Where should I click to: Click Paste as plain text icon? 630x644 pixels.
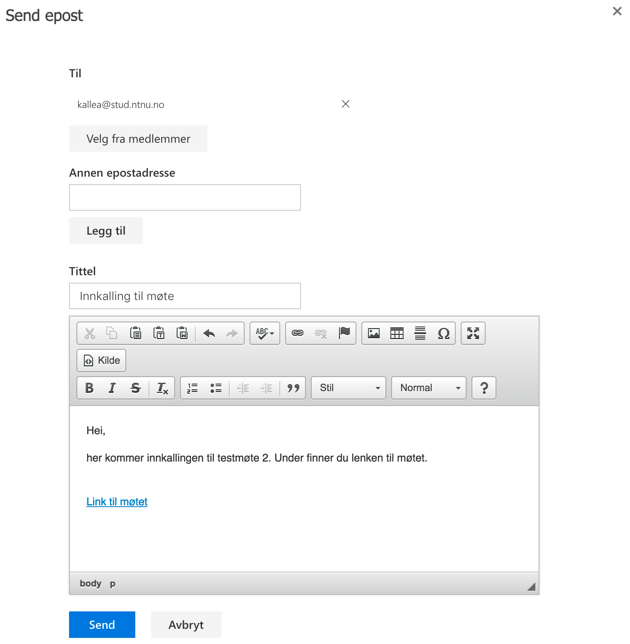(x=159, y=333)
